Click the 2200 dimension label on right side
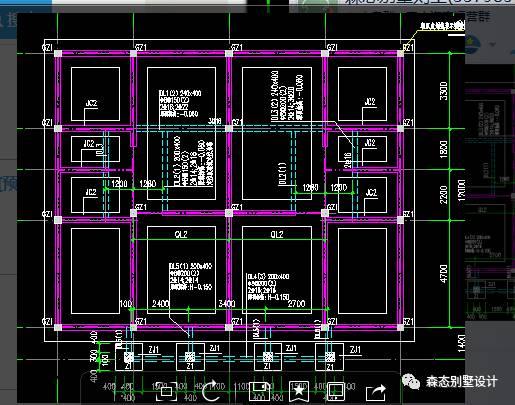This screenshot has width=515, height=405. pyautogui.click(x=443, y=195)
